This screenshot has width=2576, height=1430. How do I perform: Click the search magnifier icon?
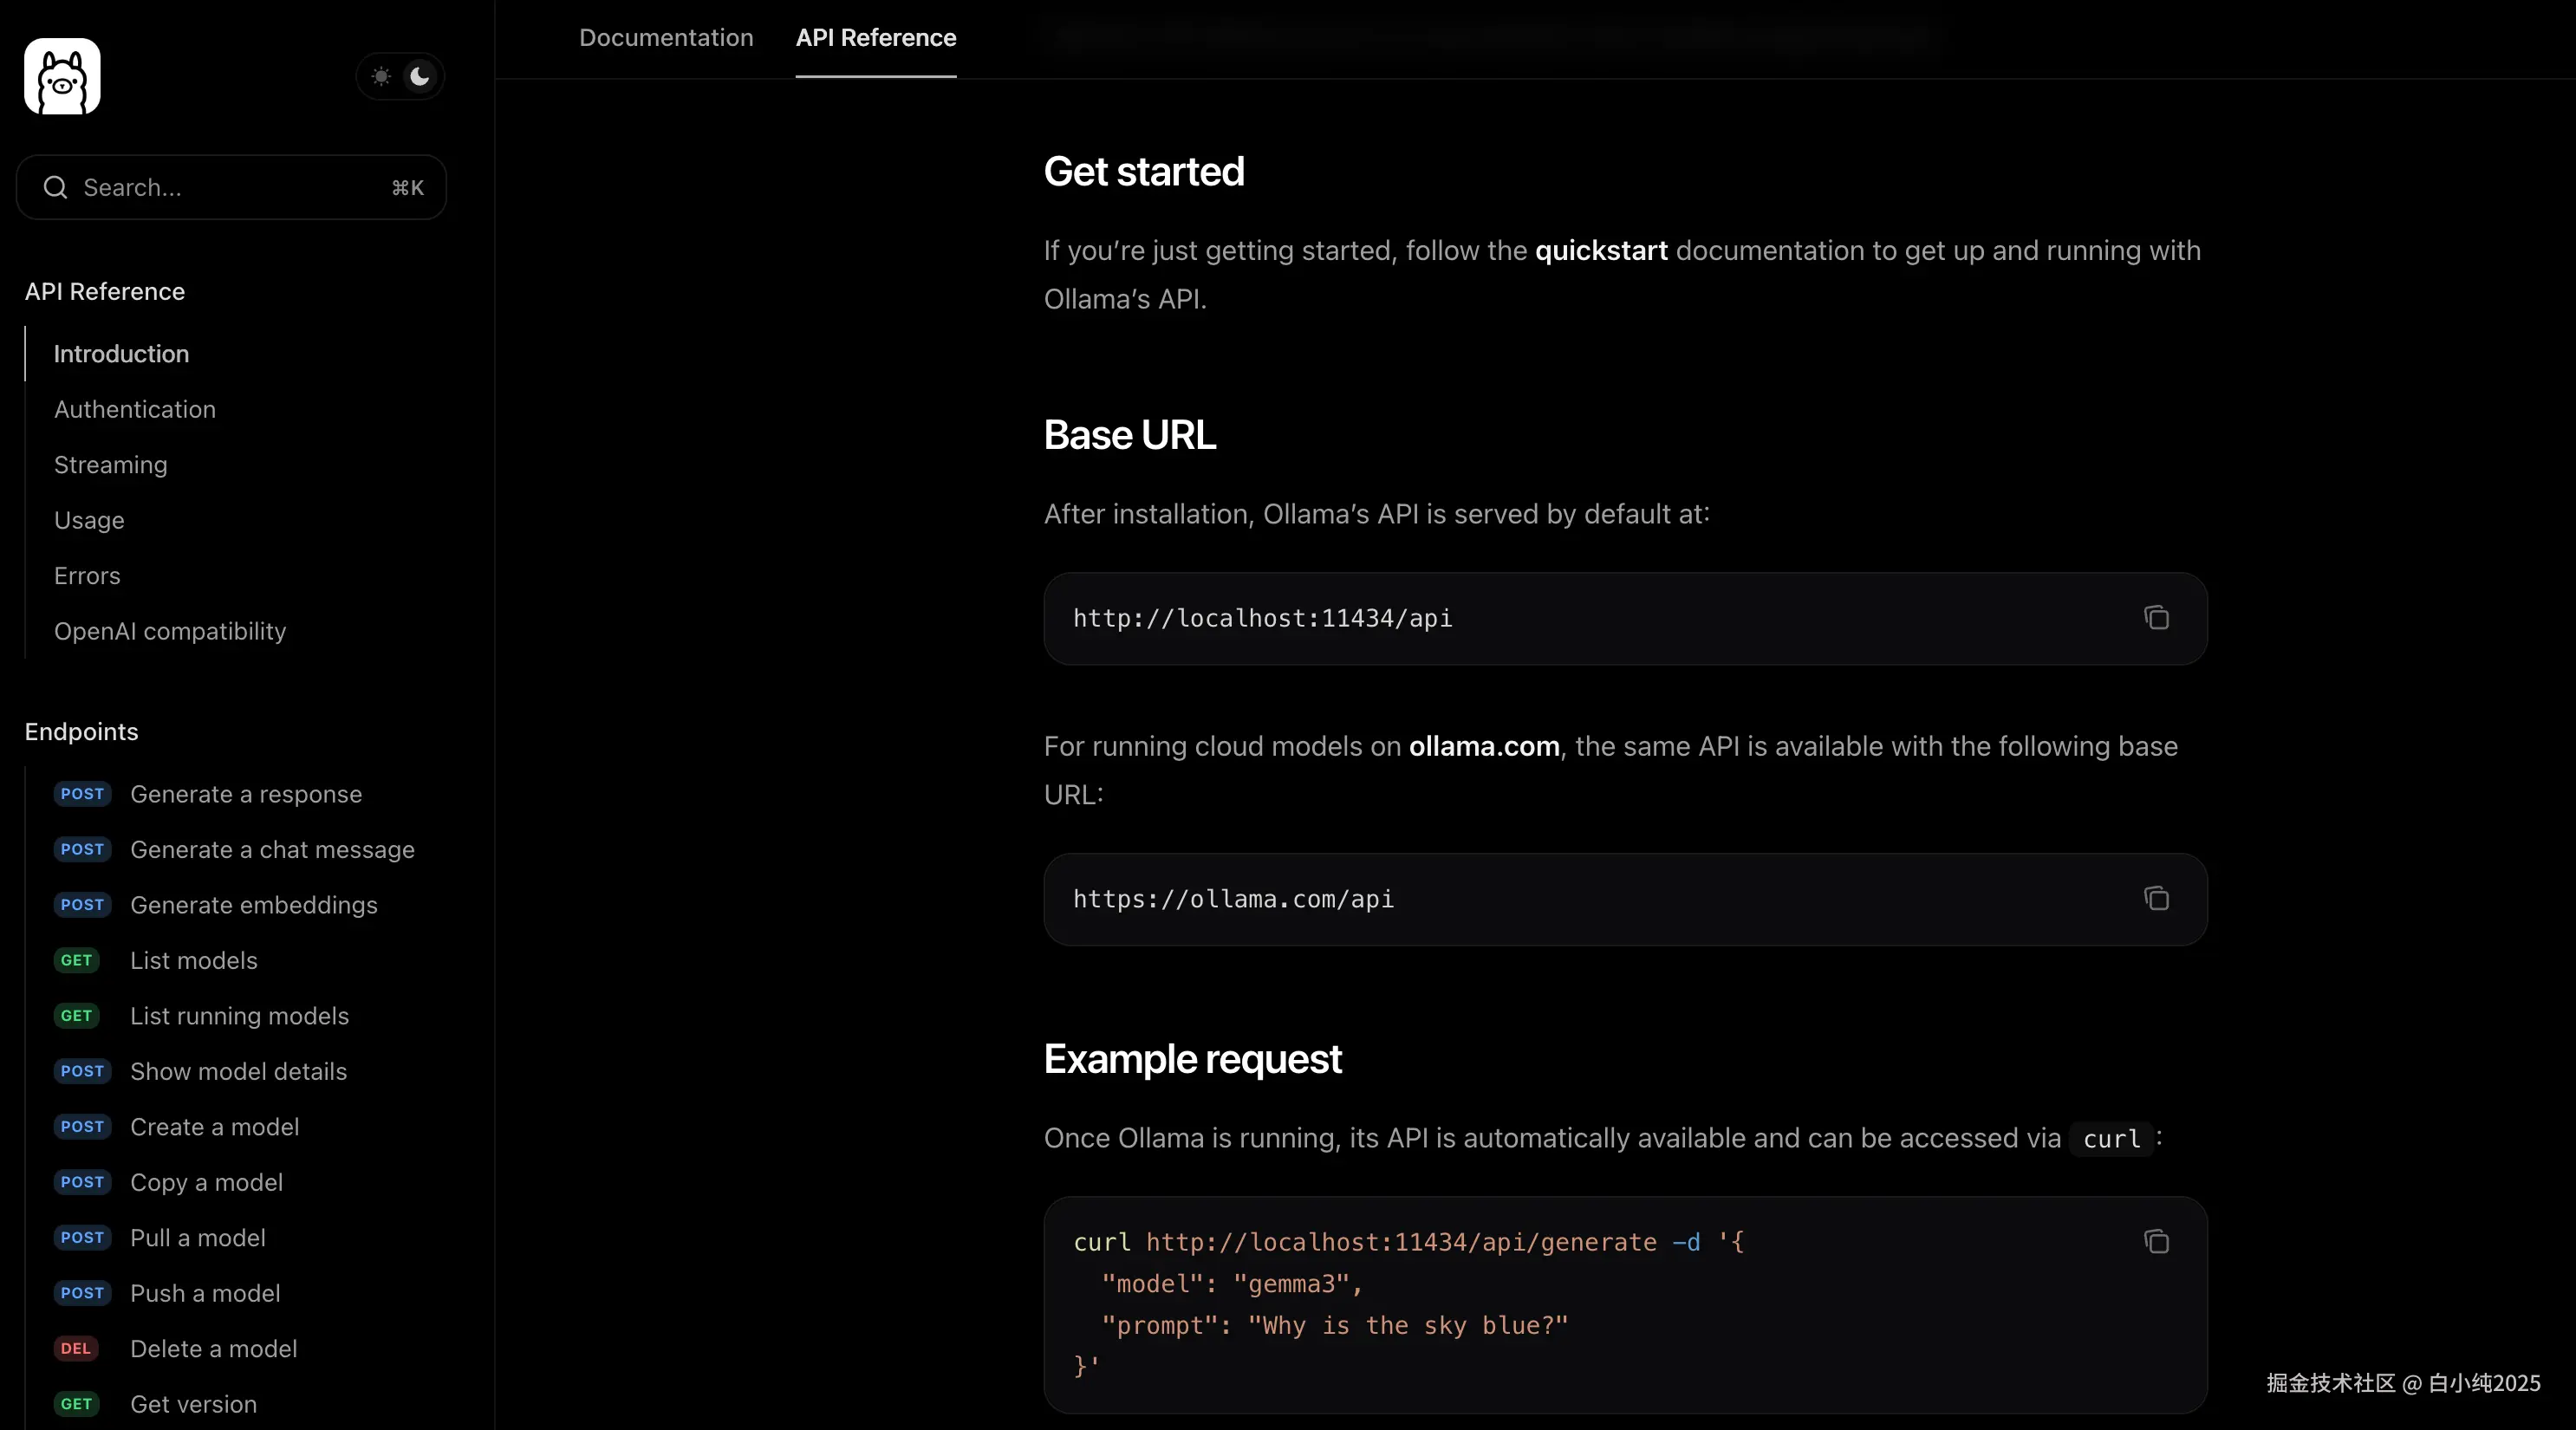pos(56,187)
